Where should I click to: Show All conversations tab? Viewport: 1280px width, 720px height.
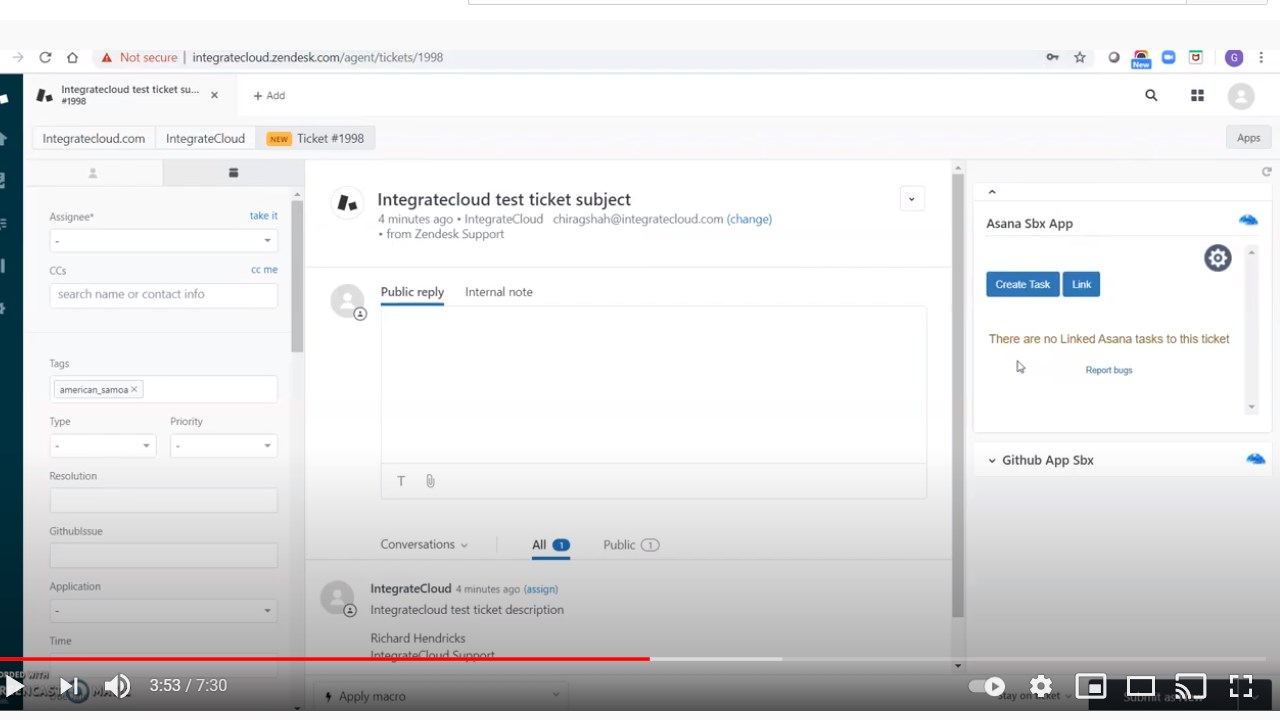pos(550,545)
